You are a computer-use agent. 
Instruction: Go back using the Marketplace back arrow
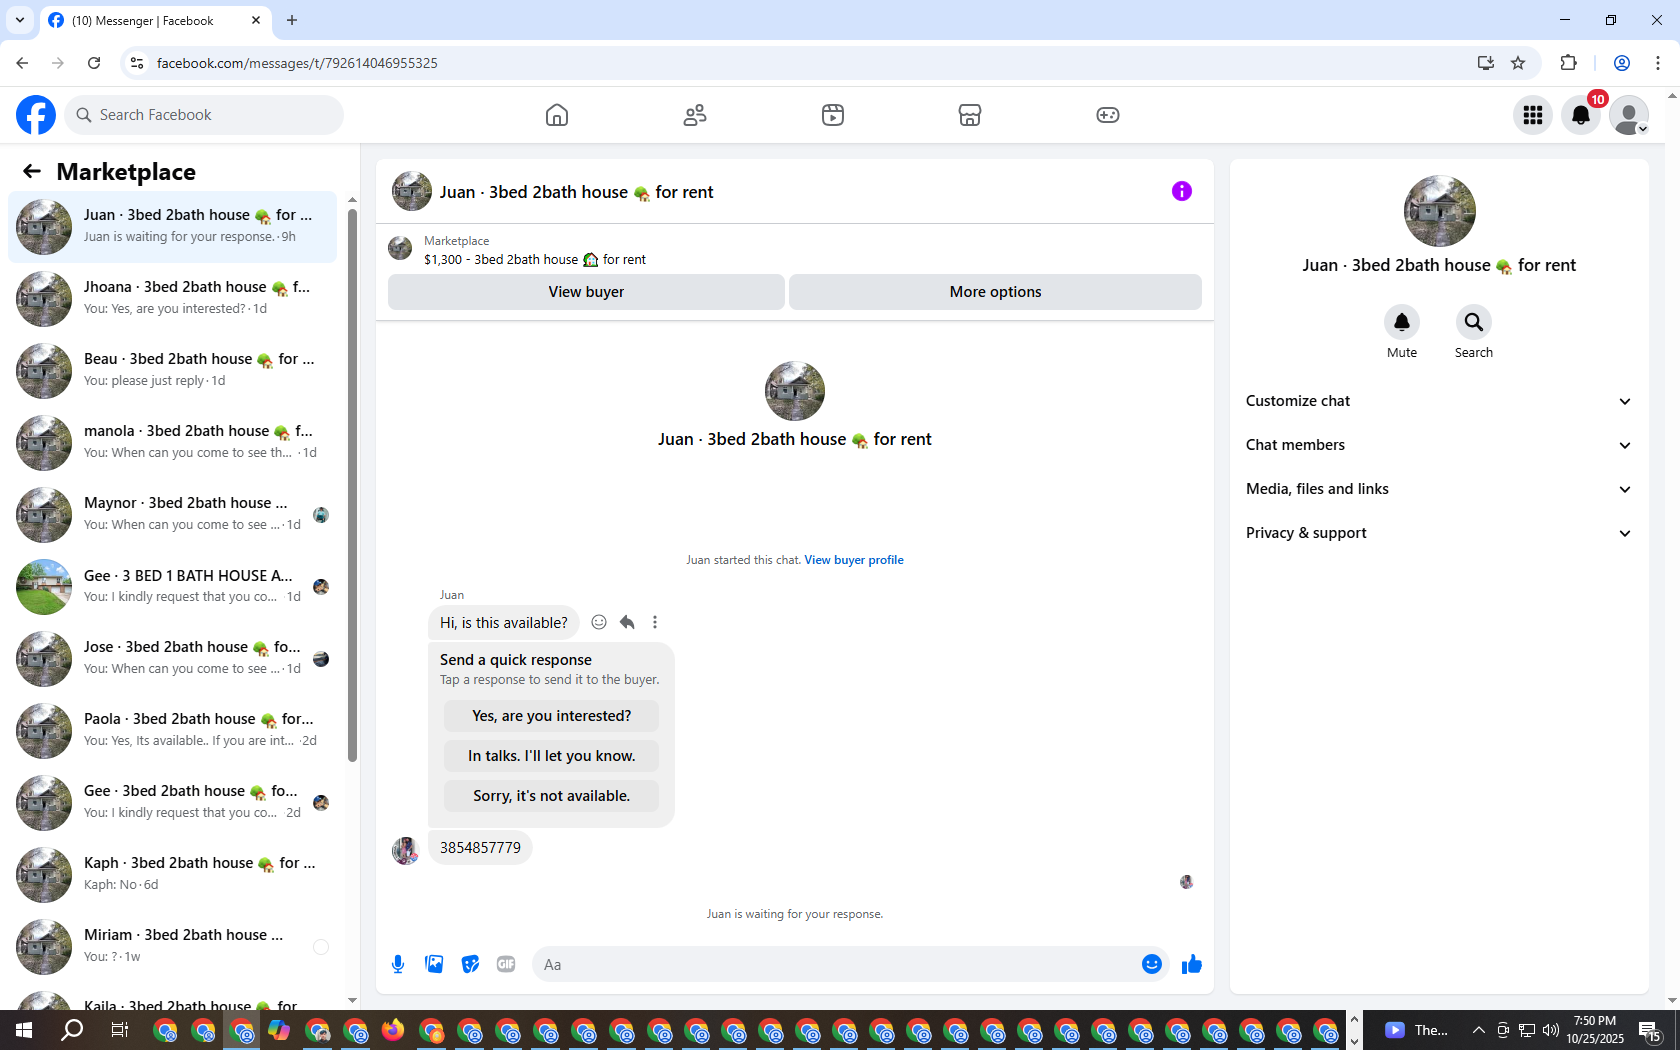tap(32, 171)
